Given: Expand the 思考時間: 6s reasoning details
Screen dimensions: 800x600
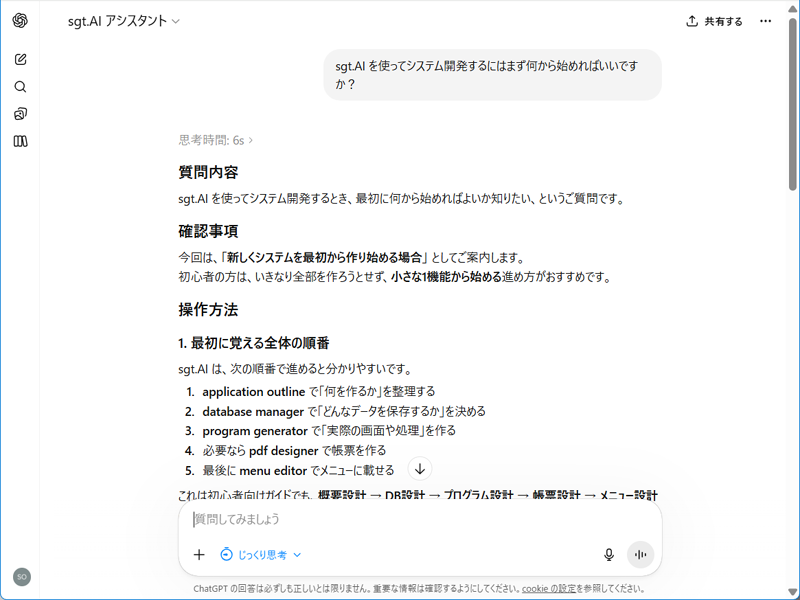Looking at the screenshot, I should pyautogui.click(x=215, y=140).
